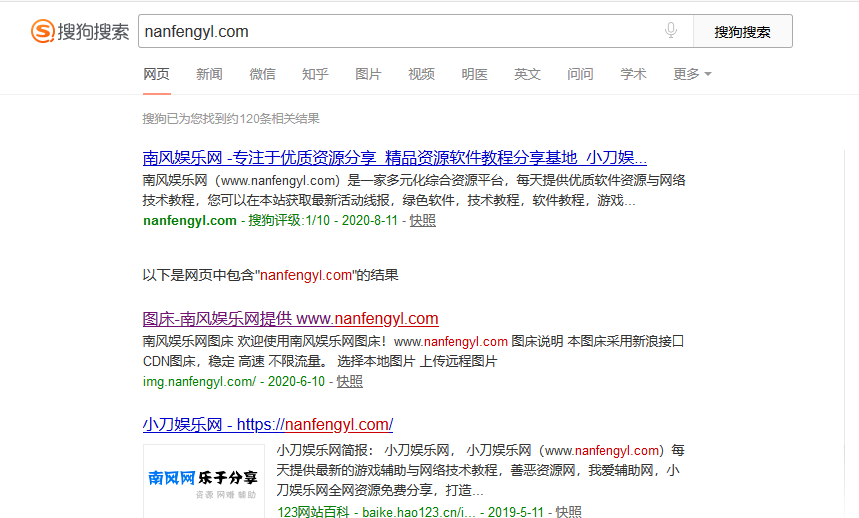Open the 图床-南风娱乐网提供 result link
The width and height of the screenshot is (859, 518).
tap(290, 319)
